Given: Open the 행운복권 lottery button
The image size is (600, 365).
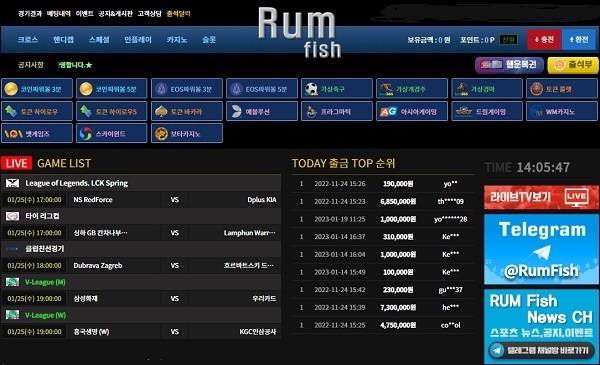Looking at the screenshot, I should (x=509, y=65).
